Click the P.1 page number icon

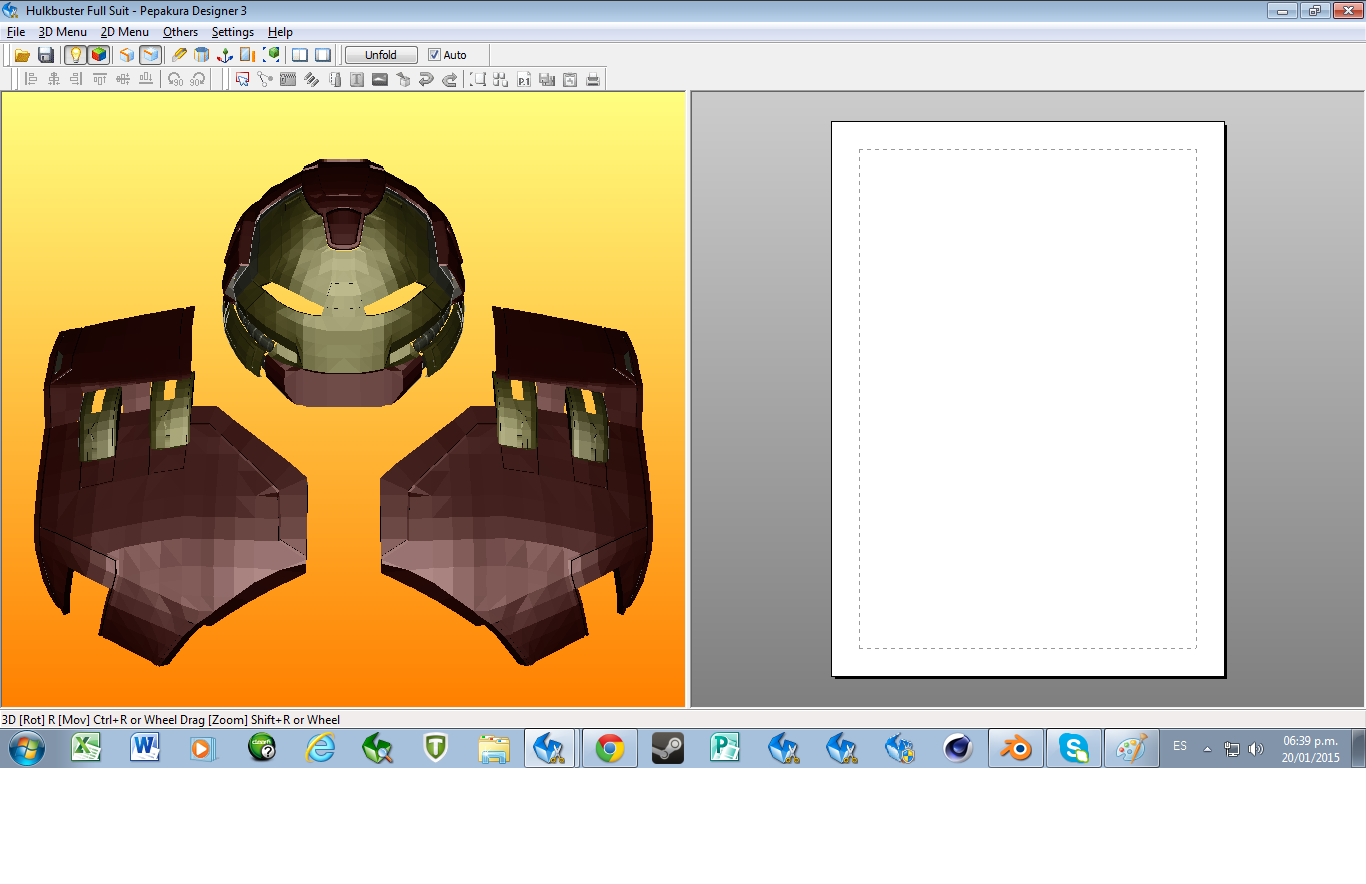(524, 79)
